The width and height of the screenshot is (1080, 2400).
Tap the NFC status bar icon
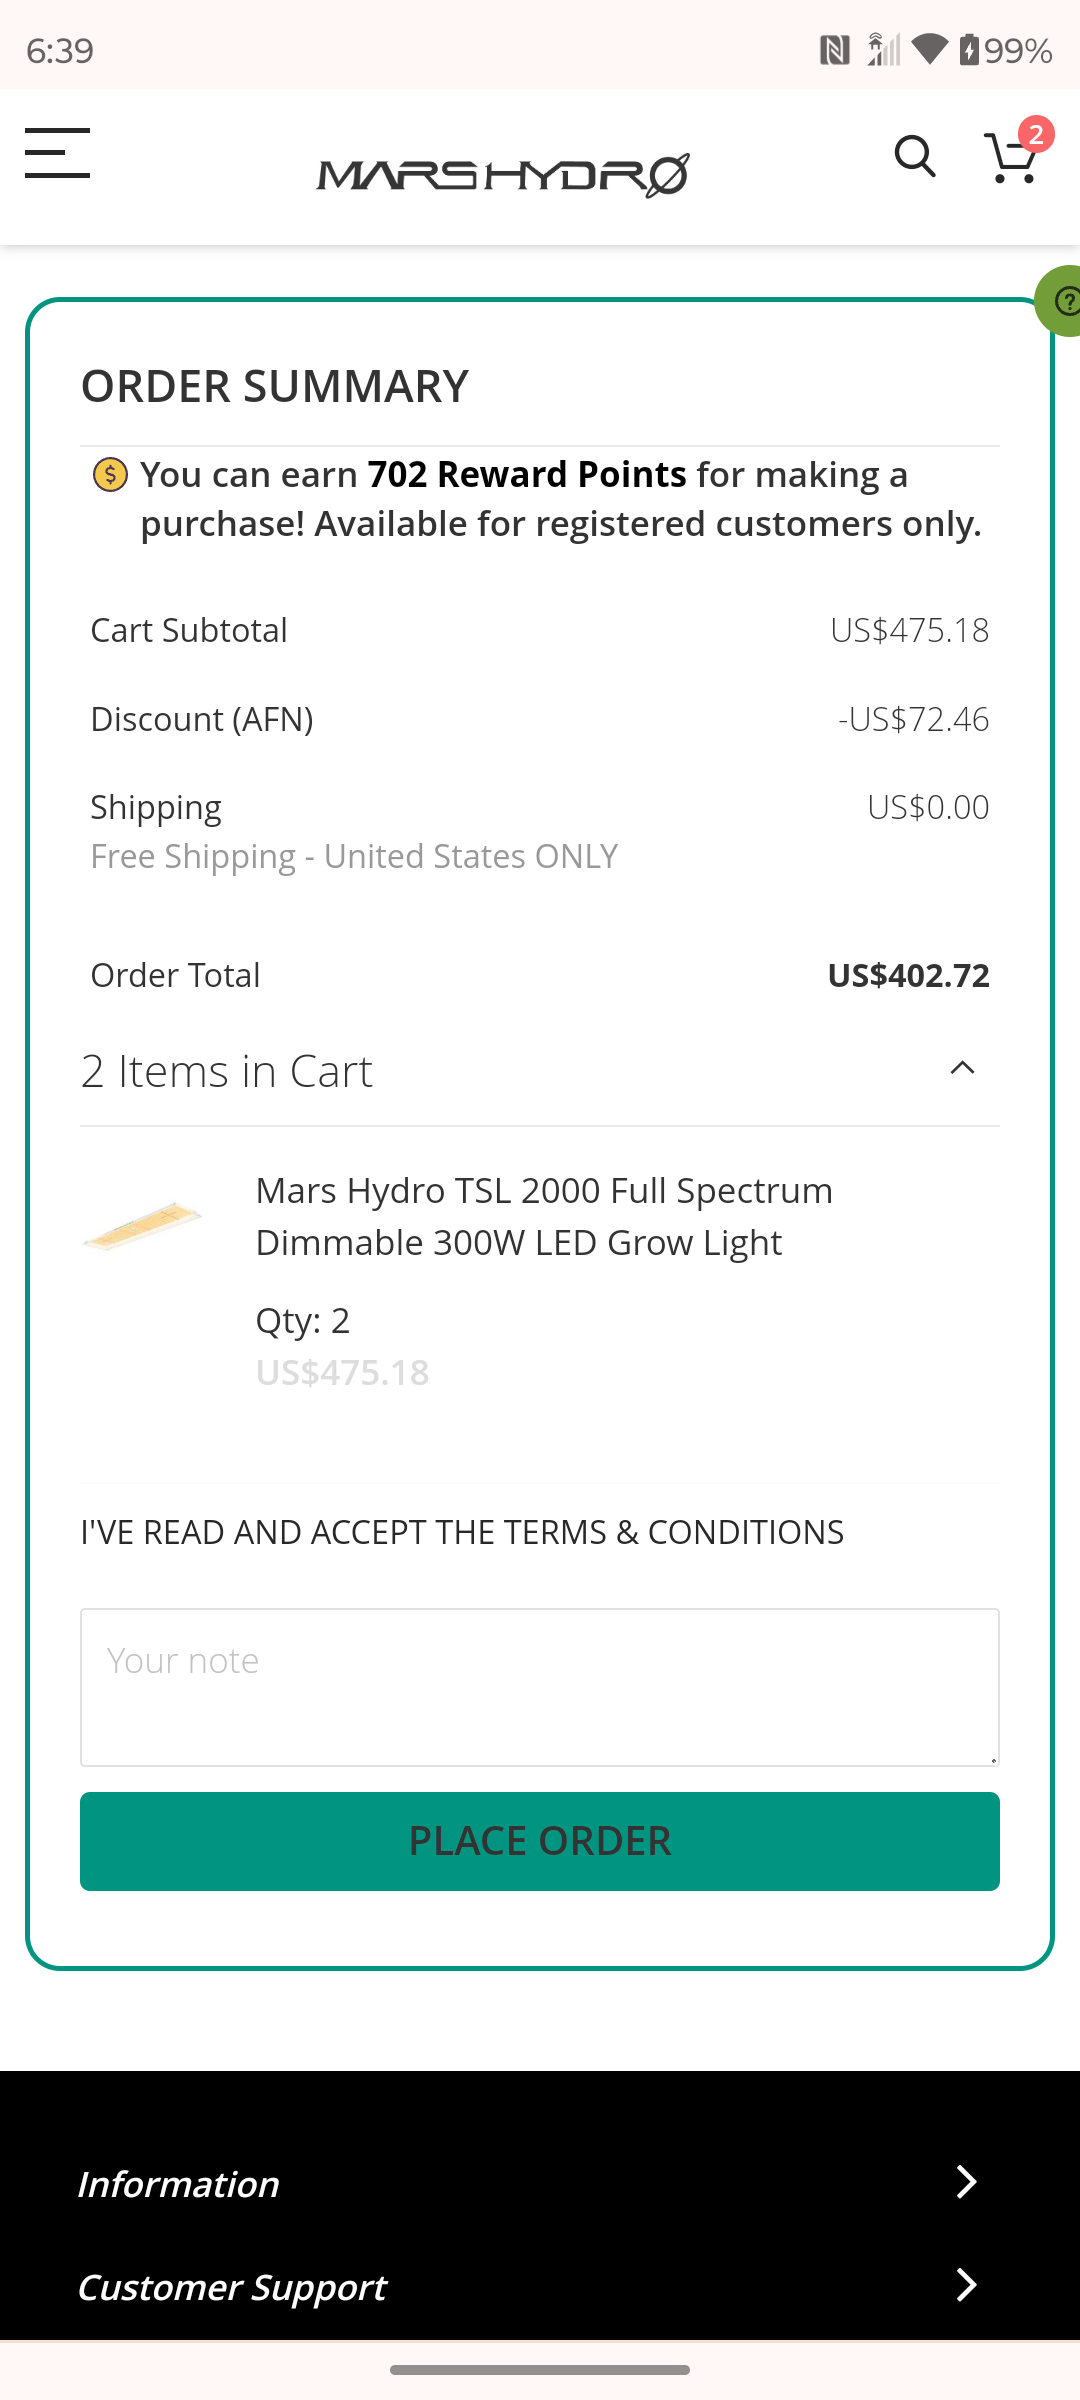point(834,50)
